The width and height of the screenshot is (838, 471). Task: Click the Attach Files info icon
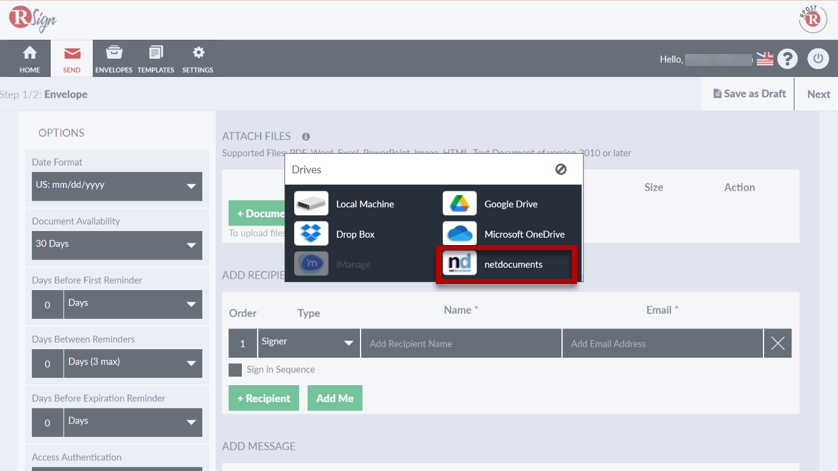(x=306, y=137)
